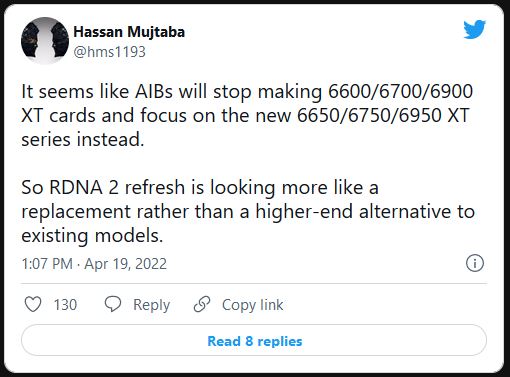510x377 pixels.
Task: Click the words 'series instead.'
Action: point(83,139)
